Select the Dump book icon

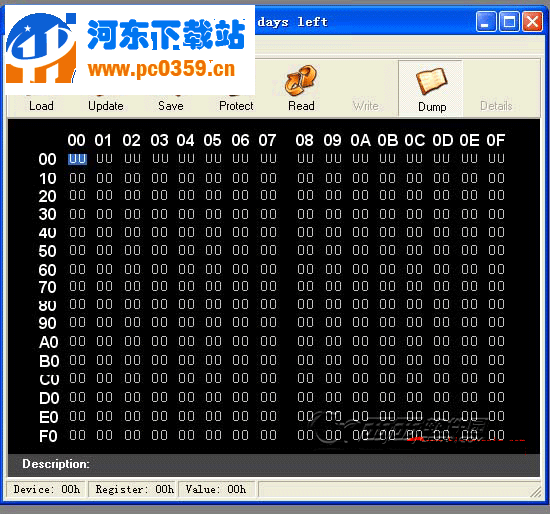pos(431,81)
